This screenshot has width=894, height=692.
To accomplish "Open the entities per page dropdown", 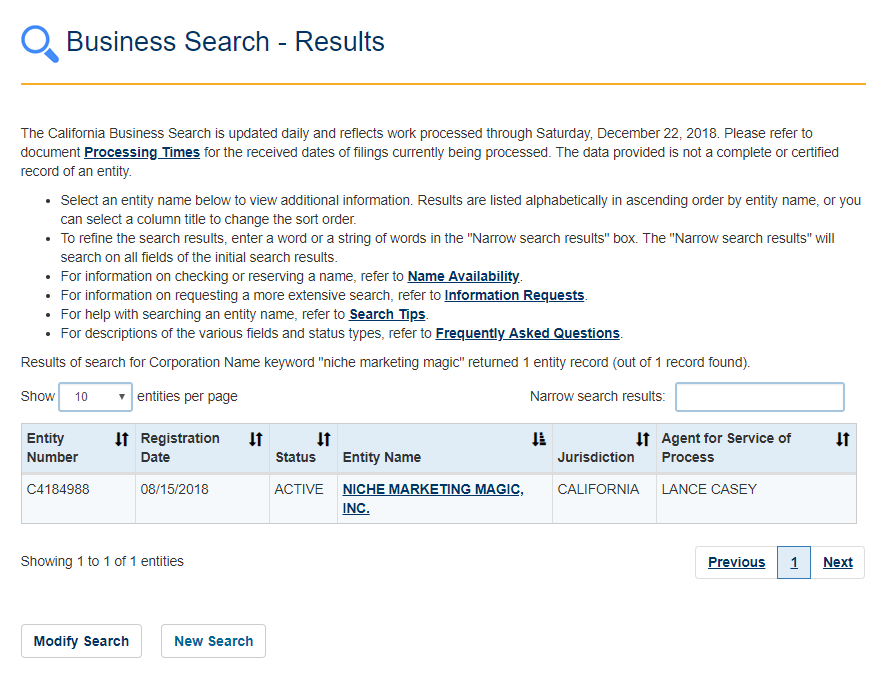I will coord(95,397).
